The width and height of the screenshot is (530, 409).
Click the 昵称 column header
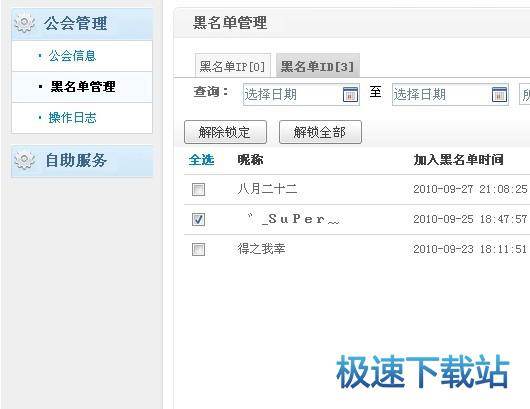[x=250, y=160]
